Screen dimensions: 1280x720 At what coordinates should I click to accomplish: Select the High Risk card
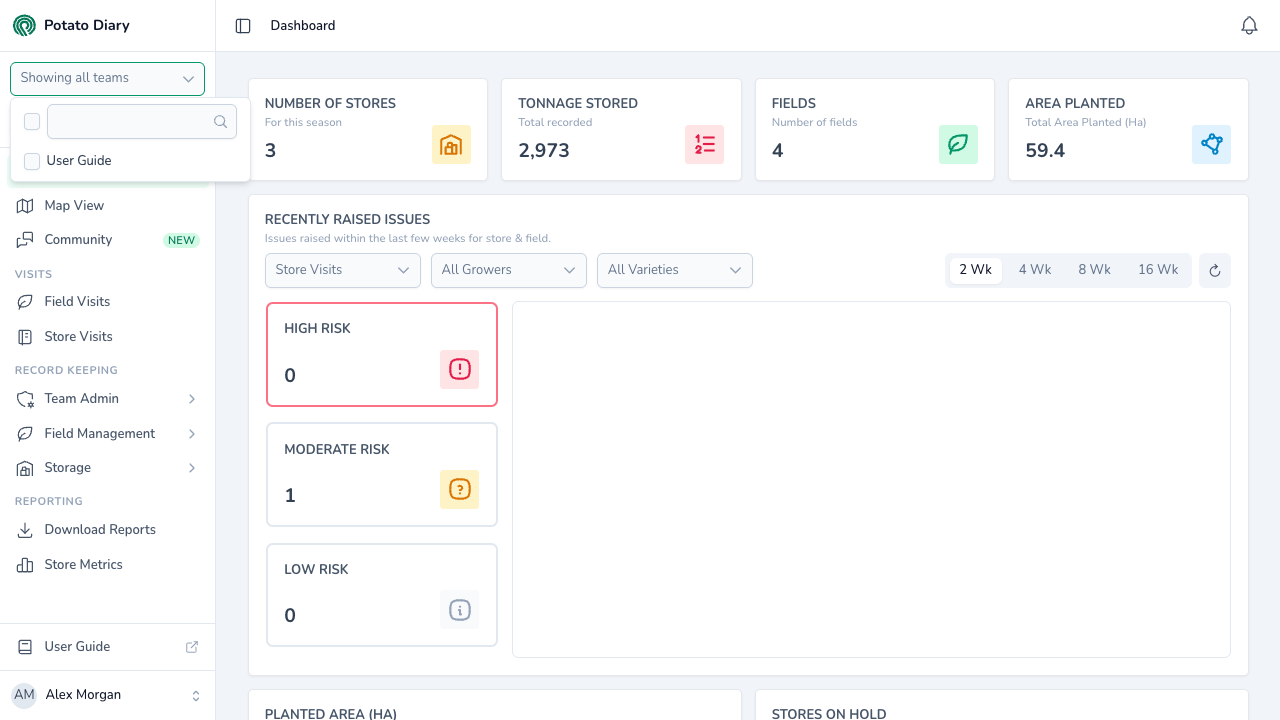coord(382,355)
